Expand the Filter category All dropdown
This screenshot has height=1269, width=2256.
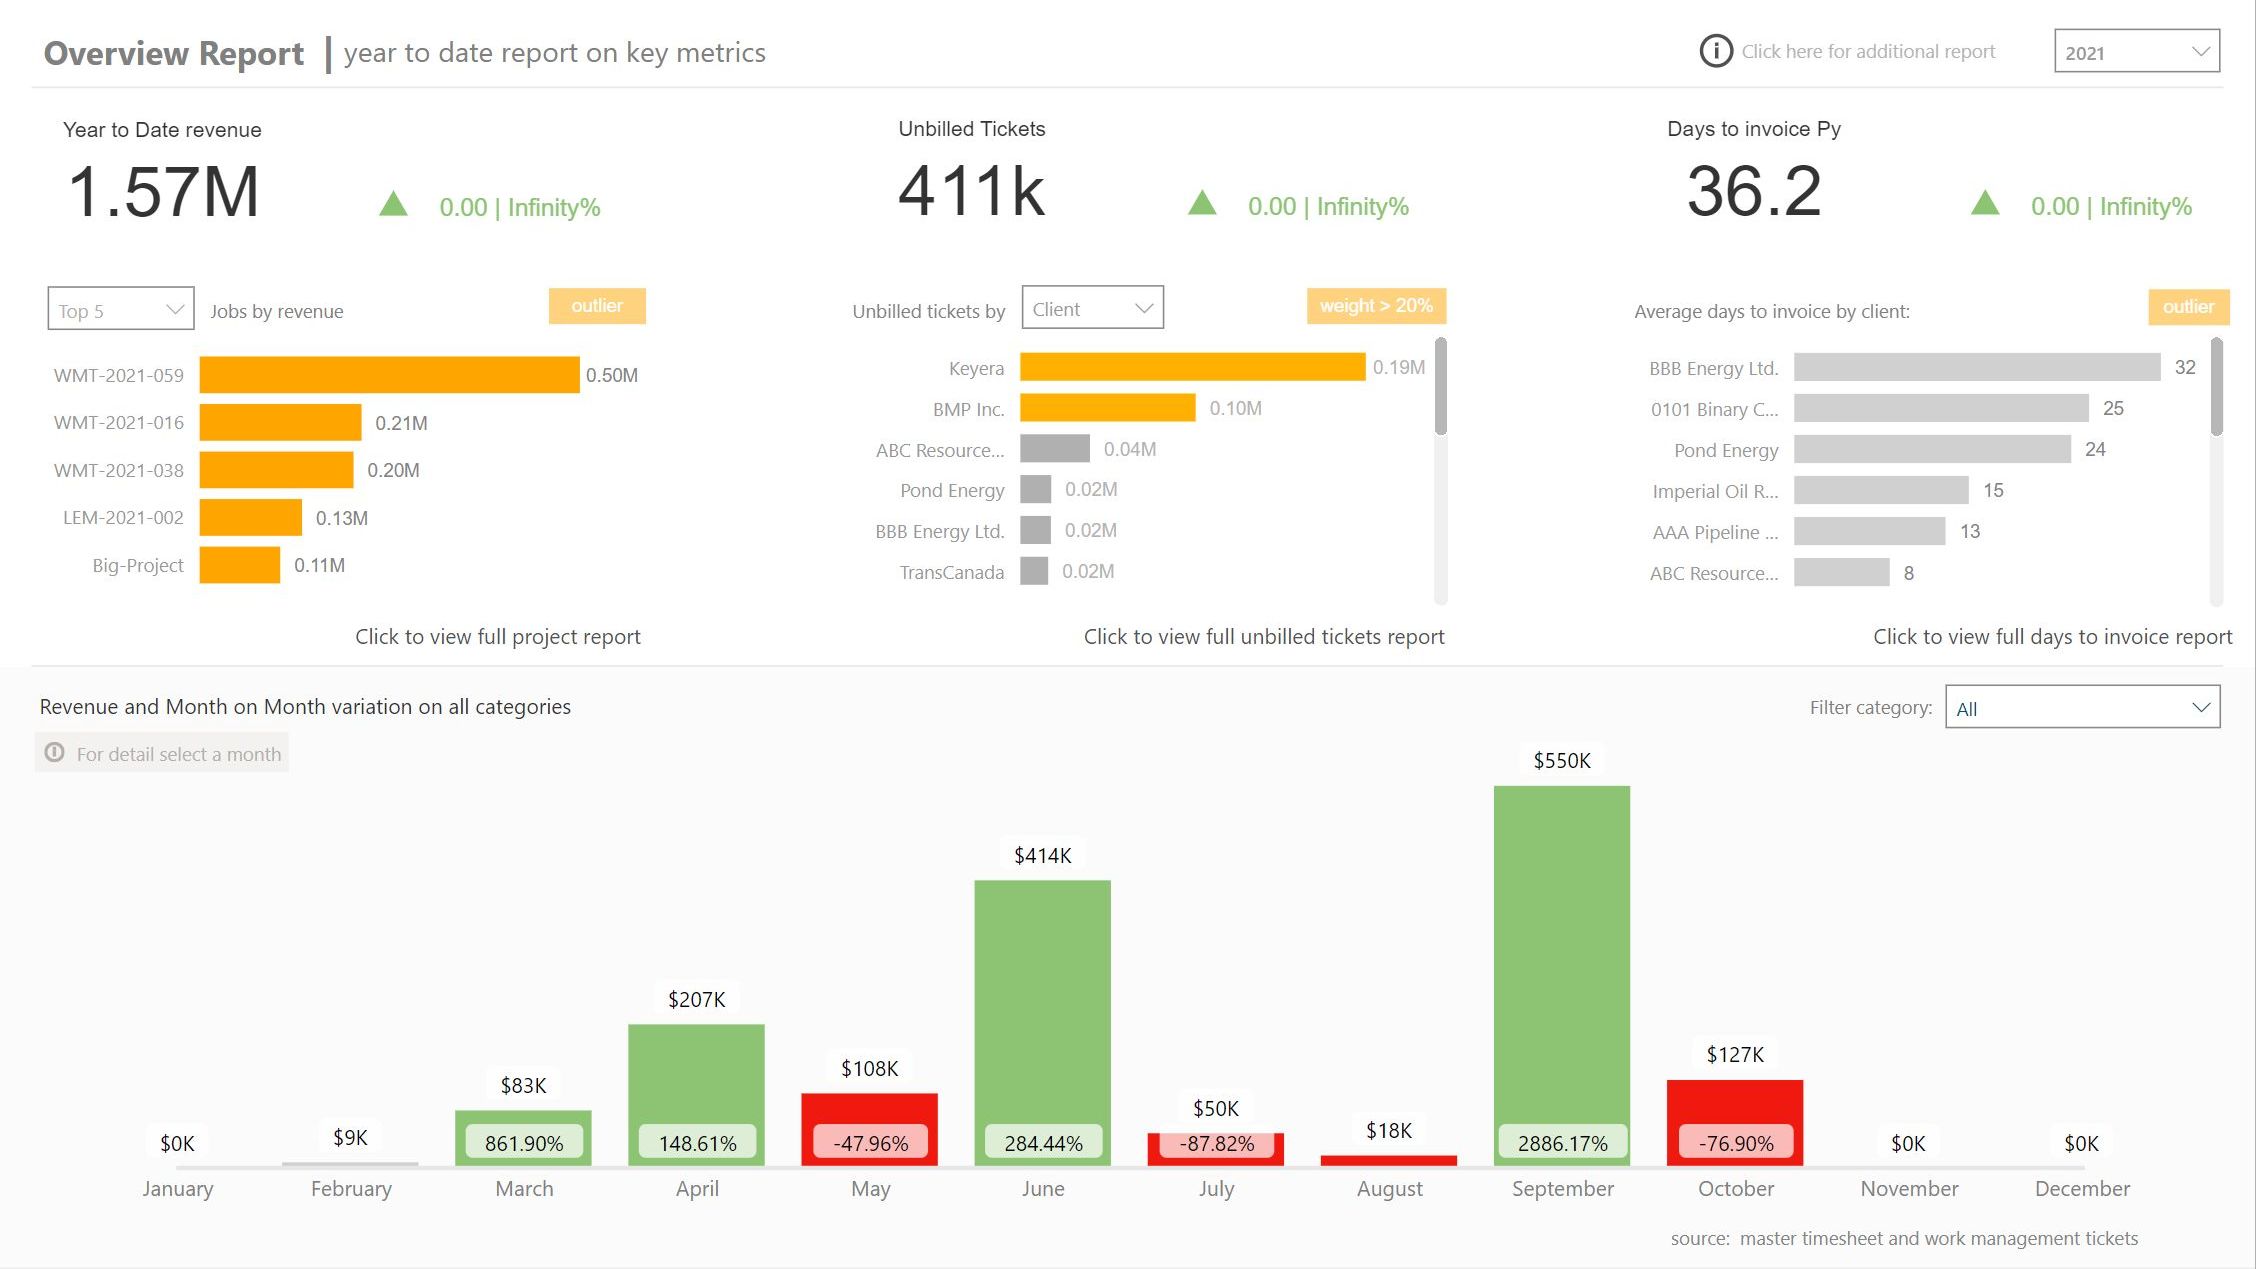click(x=2083, y=707)
